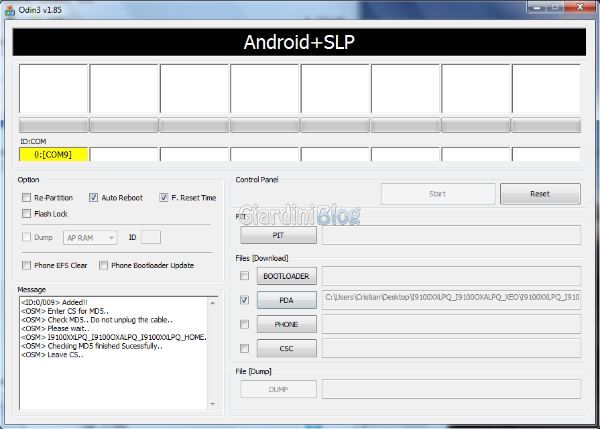This screenshot has height=429, width=600.
Task: Click the File [Dump] path field
Action: tap(451, 389)
